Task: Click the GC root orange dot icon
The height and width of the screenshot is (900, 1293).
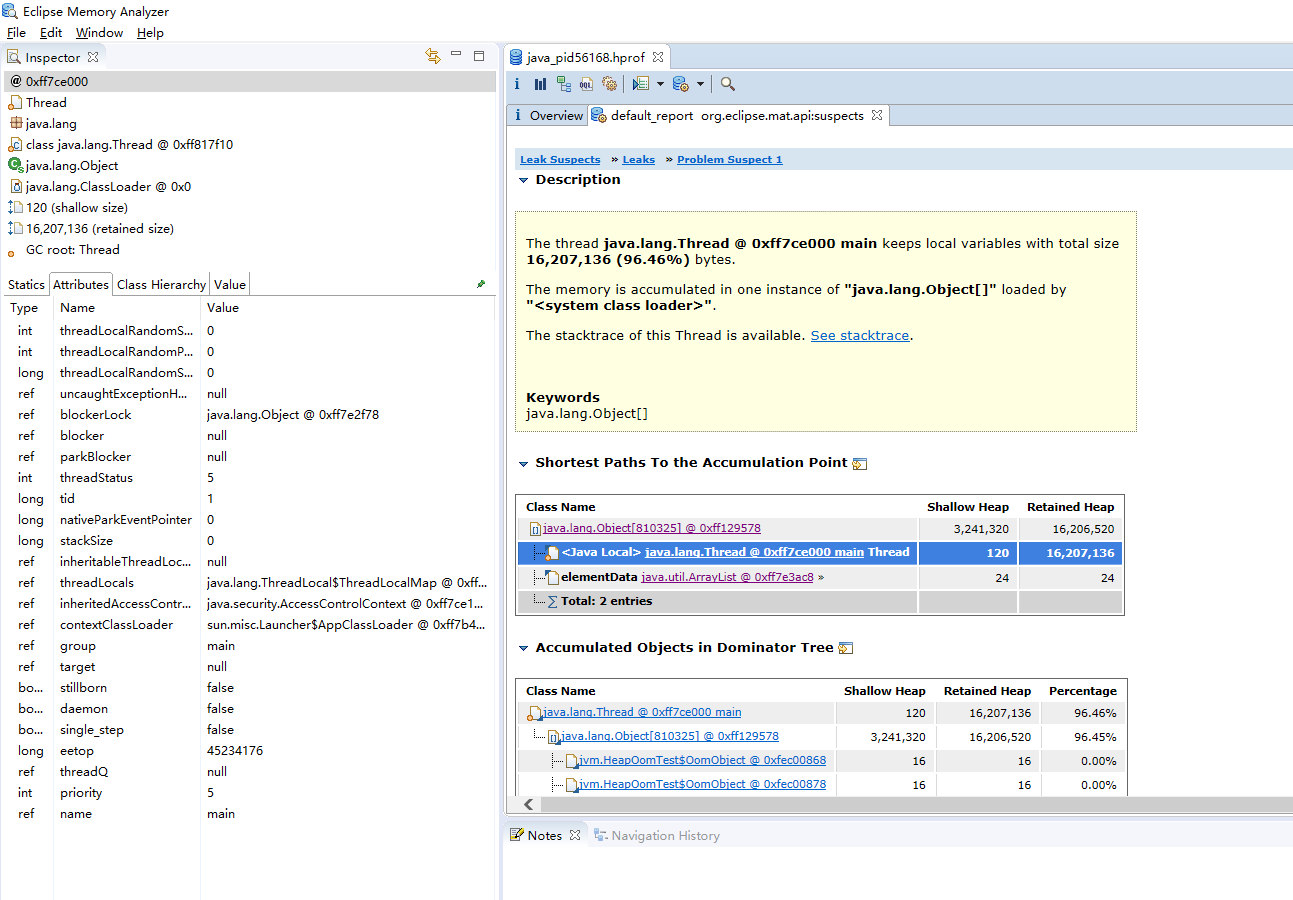Action: point(12,252)
